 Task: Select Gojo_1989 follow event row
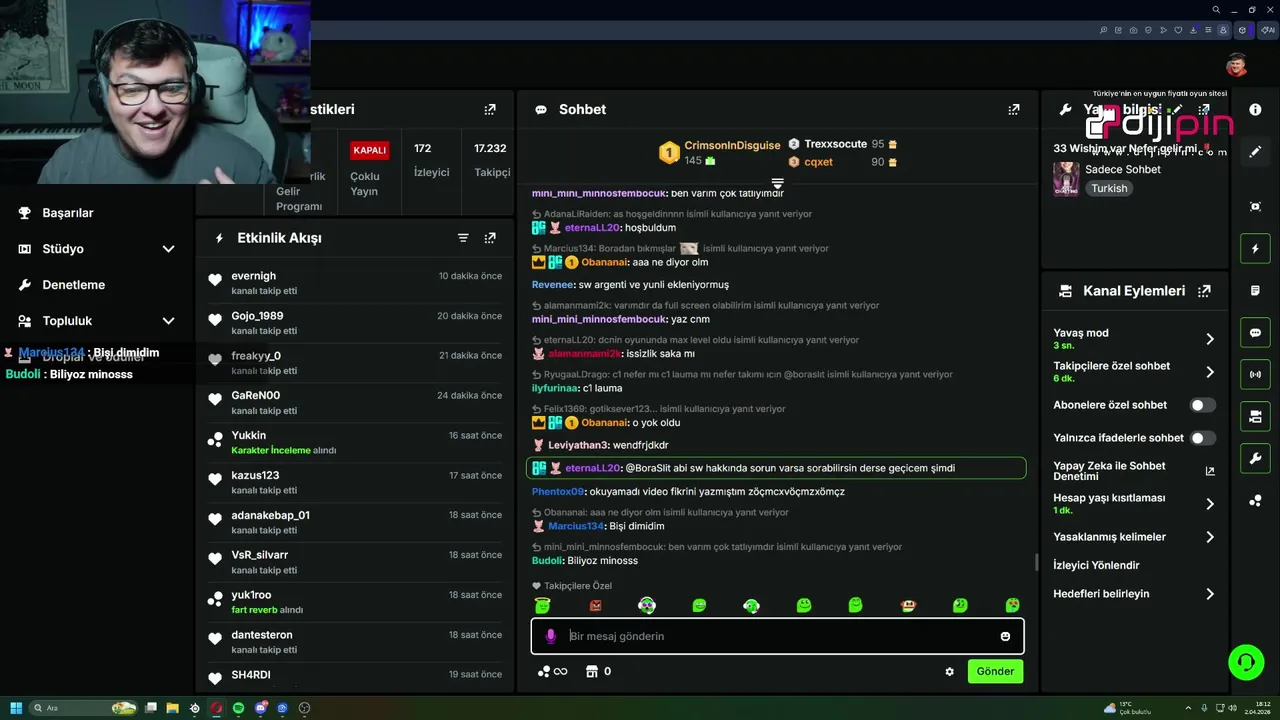click(356, 323)
